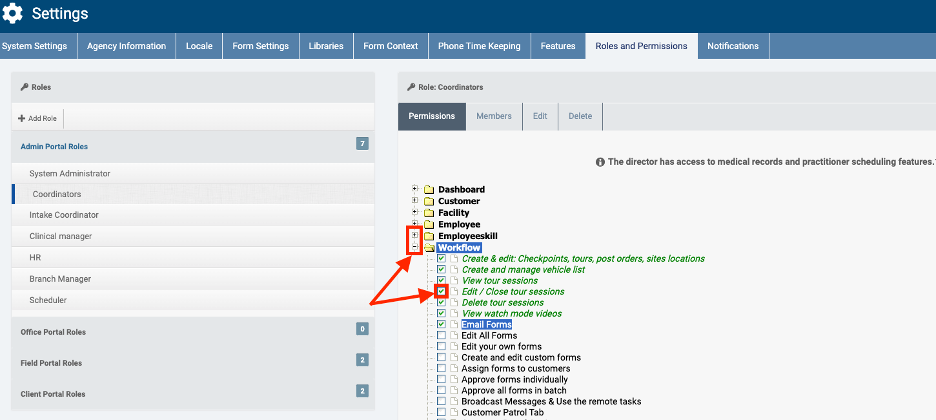
Task: Click the Field Portal Roles count badge 2
Action: coord(362,360)
